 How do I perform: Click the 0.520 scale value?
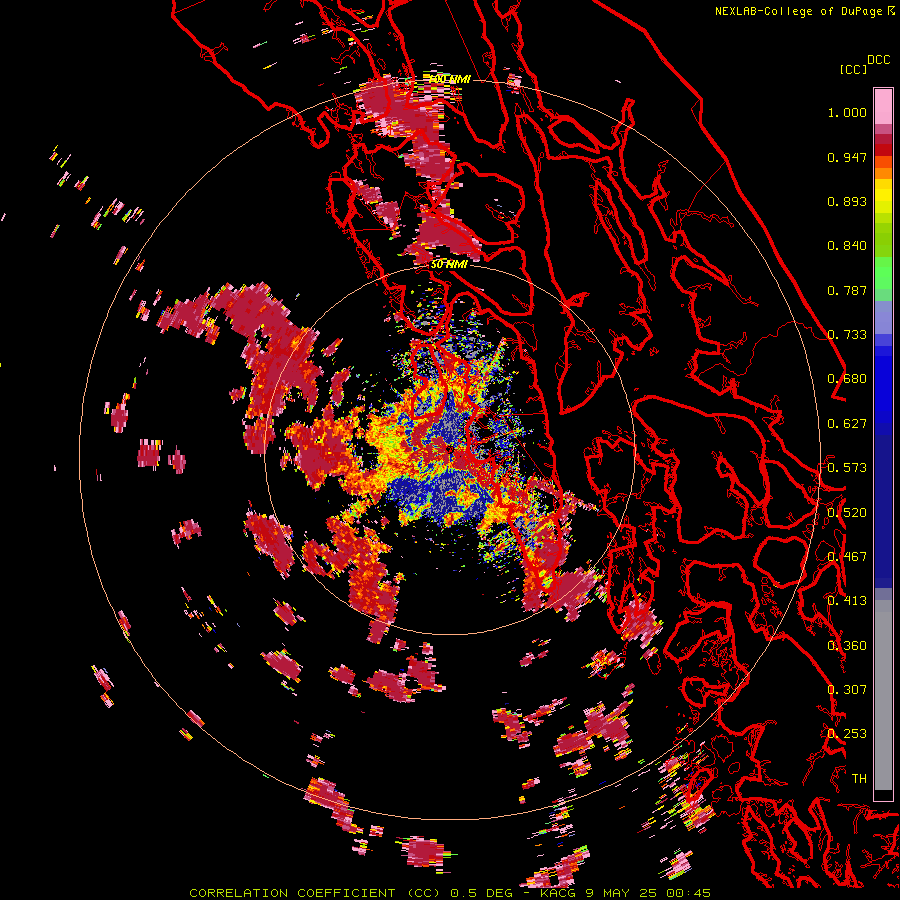coord(847,512)
